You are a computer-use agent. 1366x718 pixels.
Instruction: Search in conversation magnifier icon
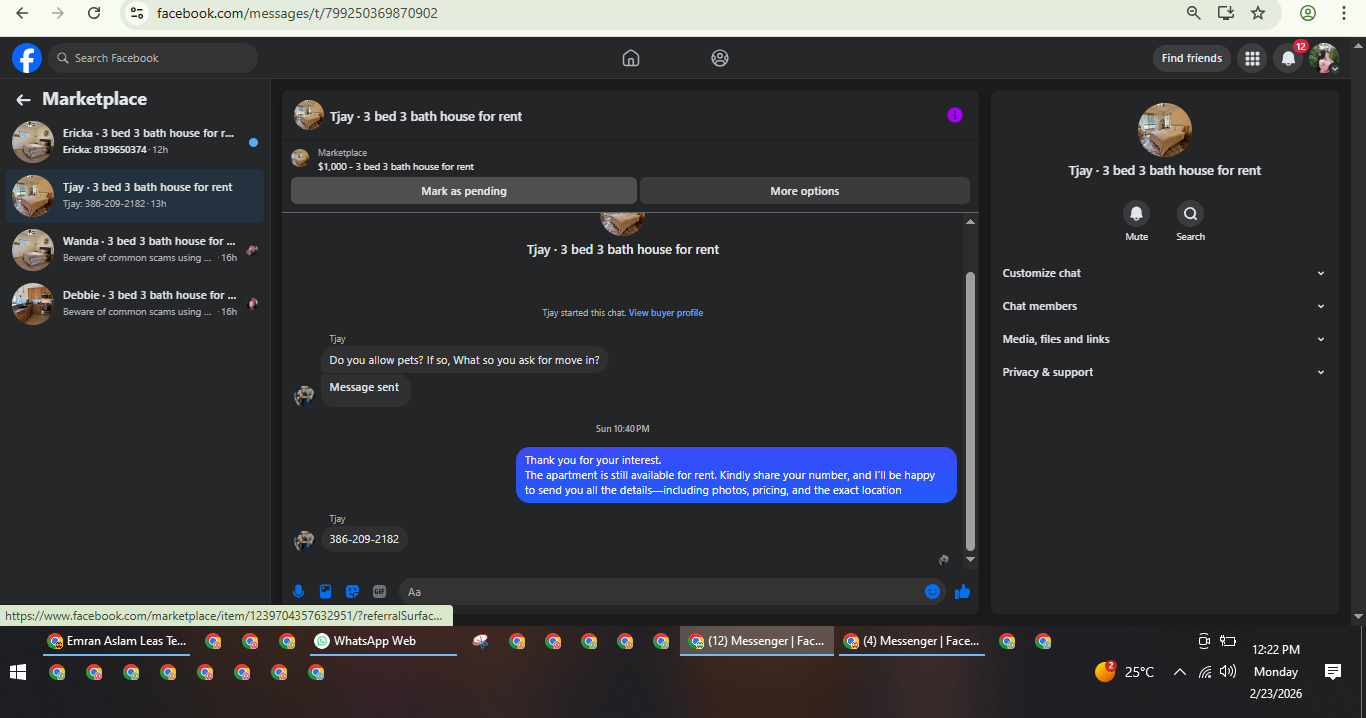pyautogui.click(x=1190, y=213)
